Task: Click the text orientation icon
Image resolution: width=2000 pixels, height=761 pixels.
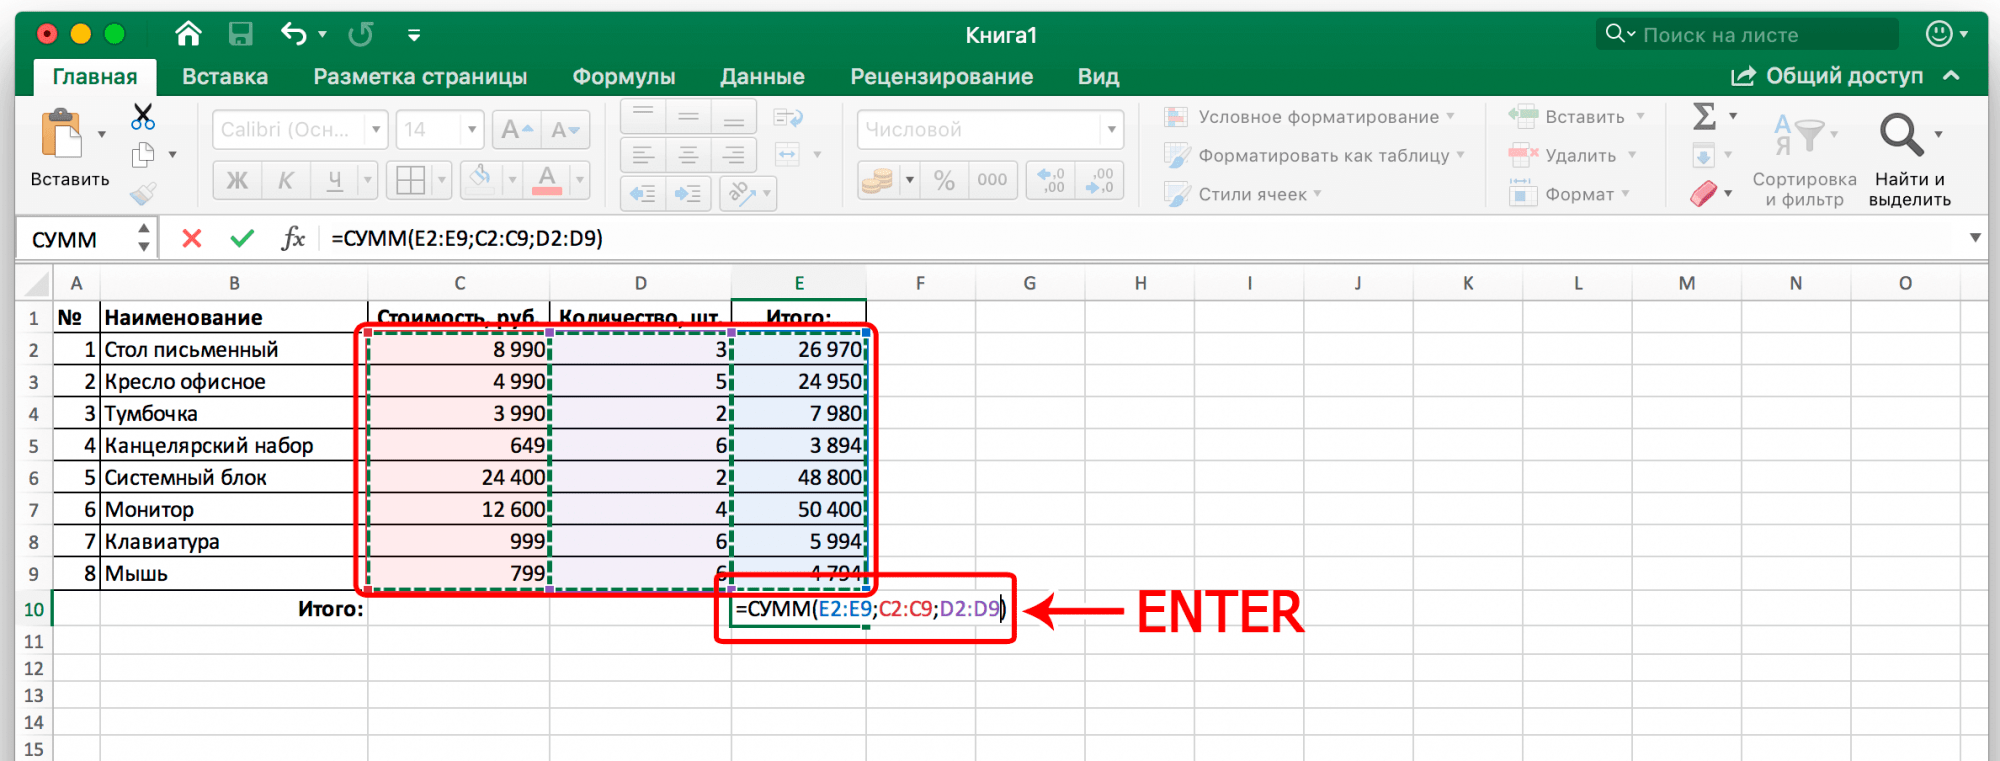Action: point(741,193)
